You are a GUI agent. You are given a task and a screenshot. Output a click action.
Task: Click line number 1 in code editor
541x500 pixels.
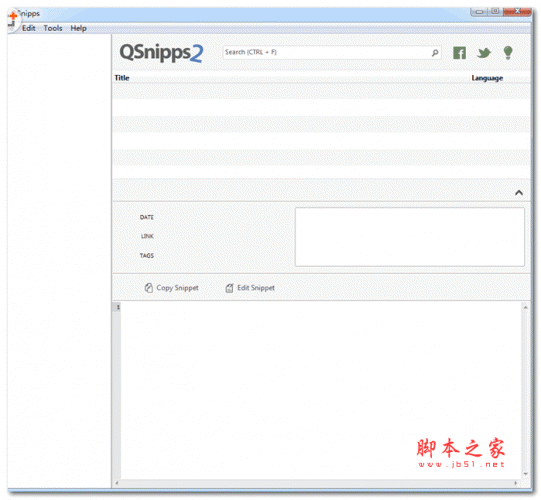tap(118, 307)
